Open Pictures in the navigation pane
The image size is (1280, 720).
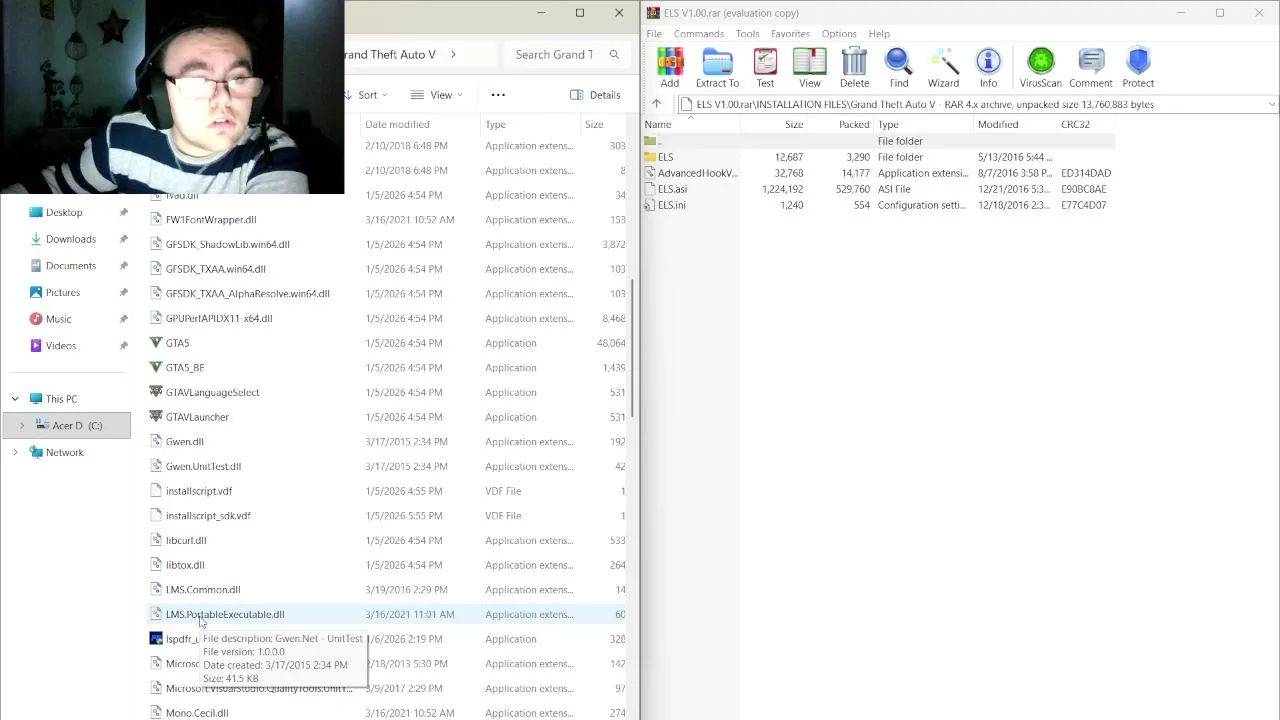62,292
